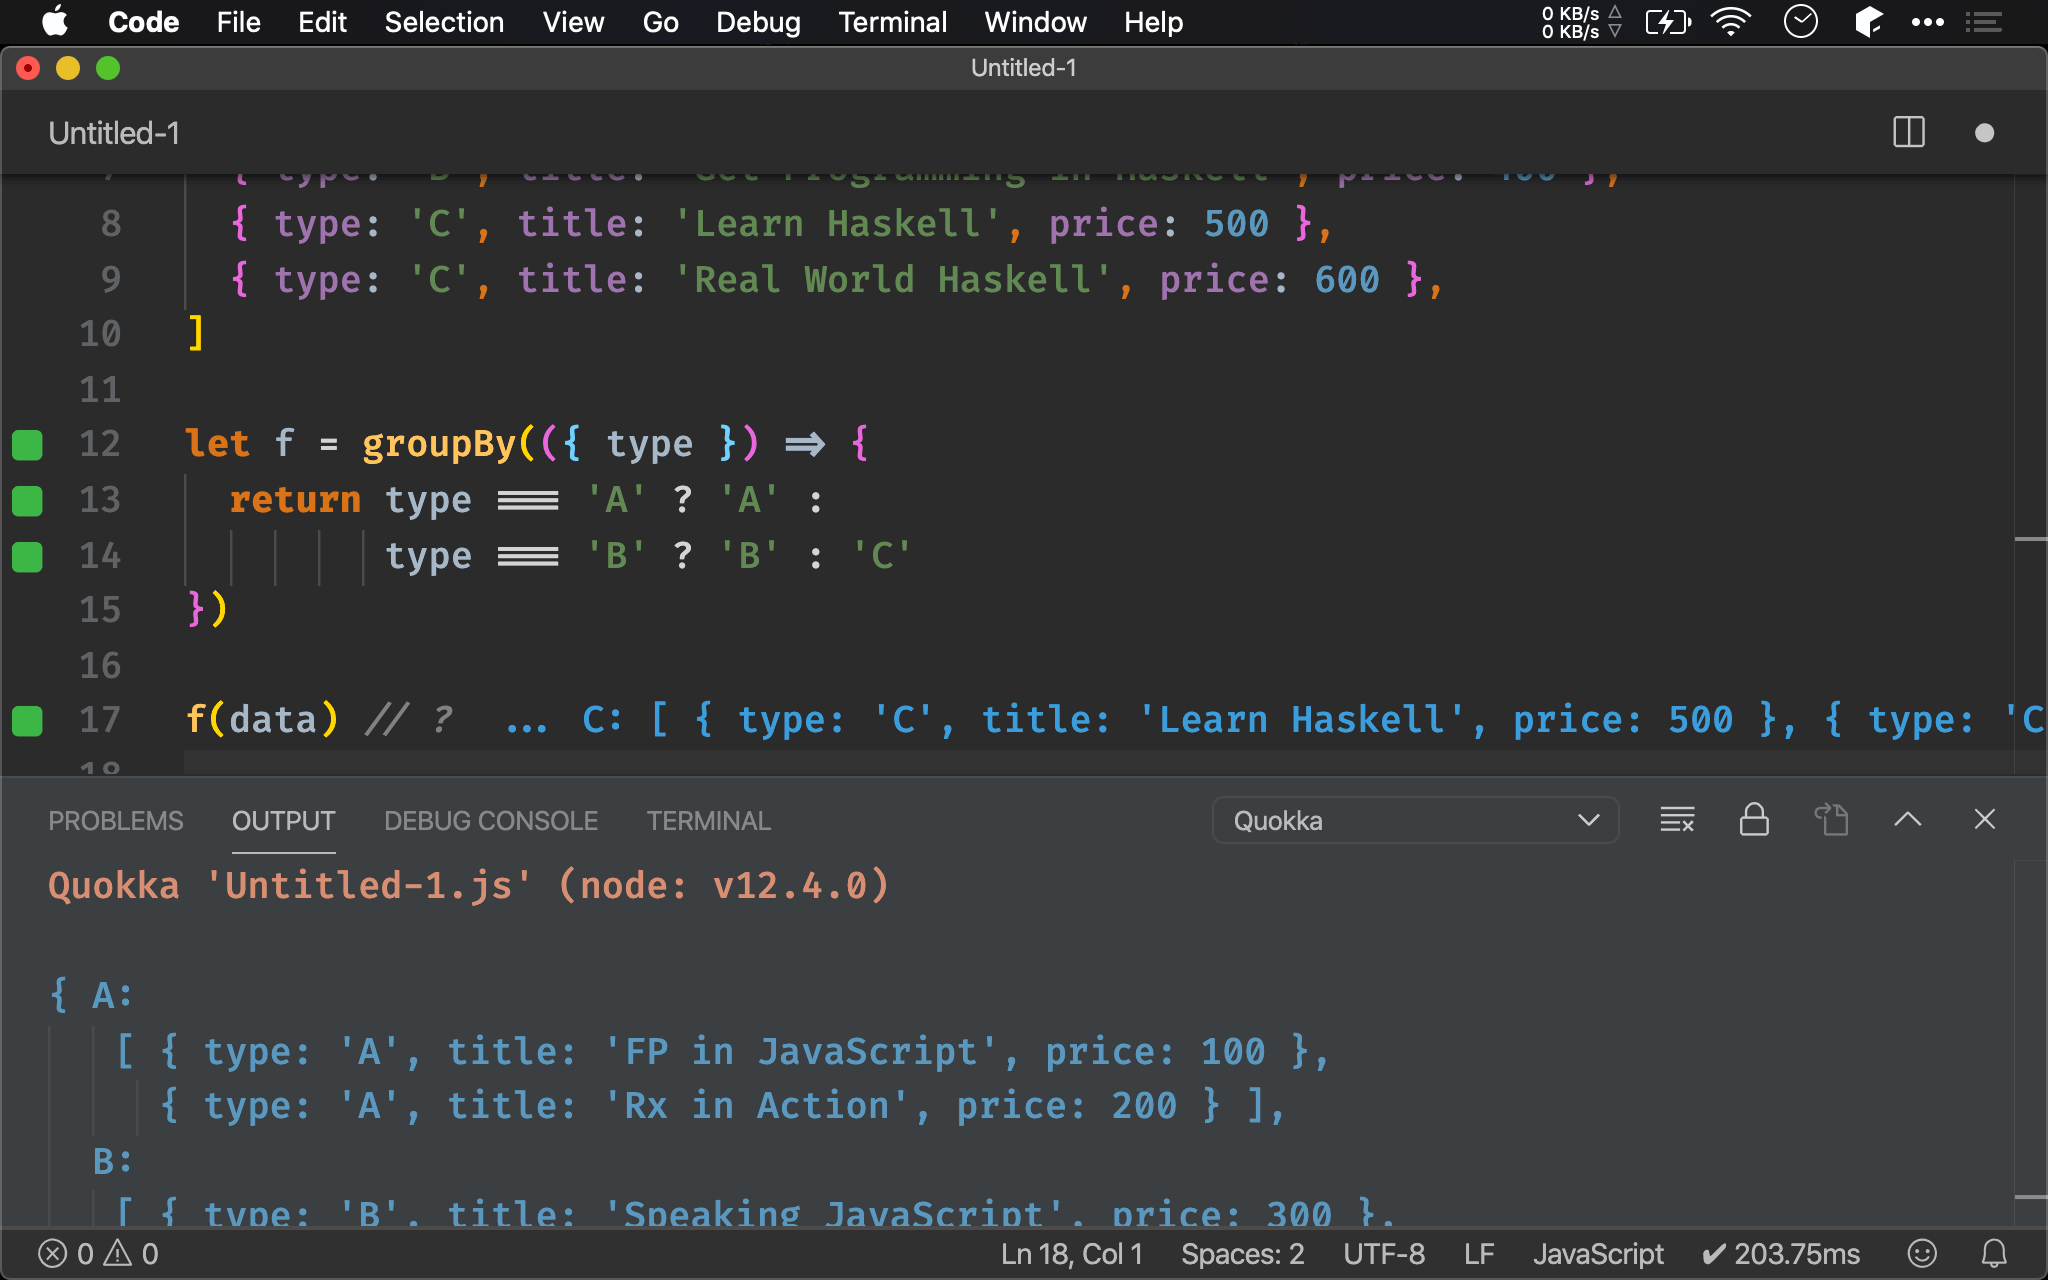Open the Apple menu
This screenshot has height=1280, width=2048.
pyautogui.click(x=56, y=22)
